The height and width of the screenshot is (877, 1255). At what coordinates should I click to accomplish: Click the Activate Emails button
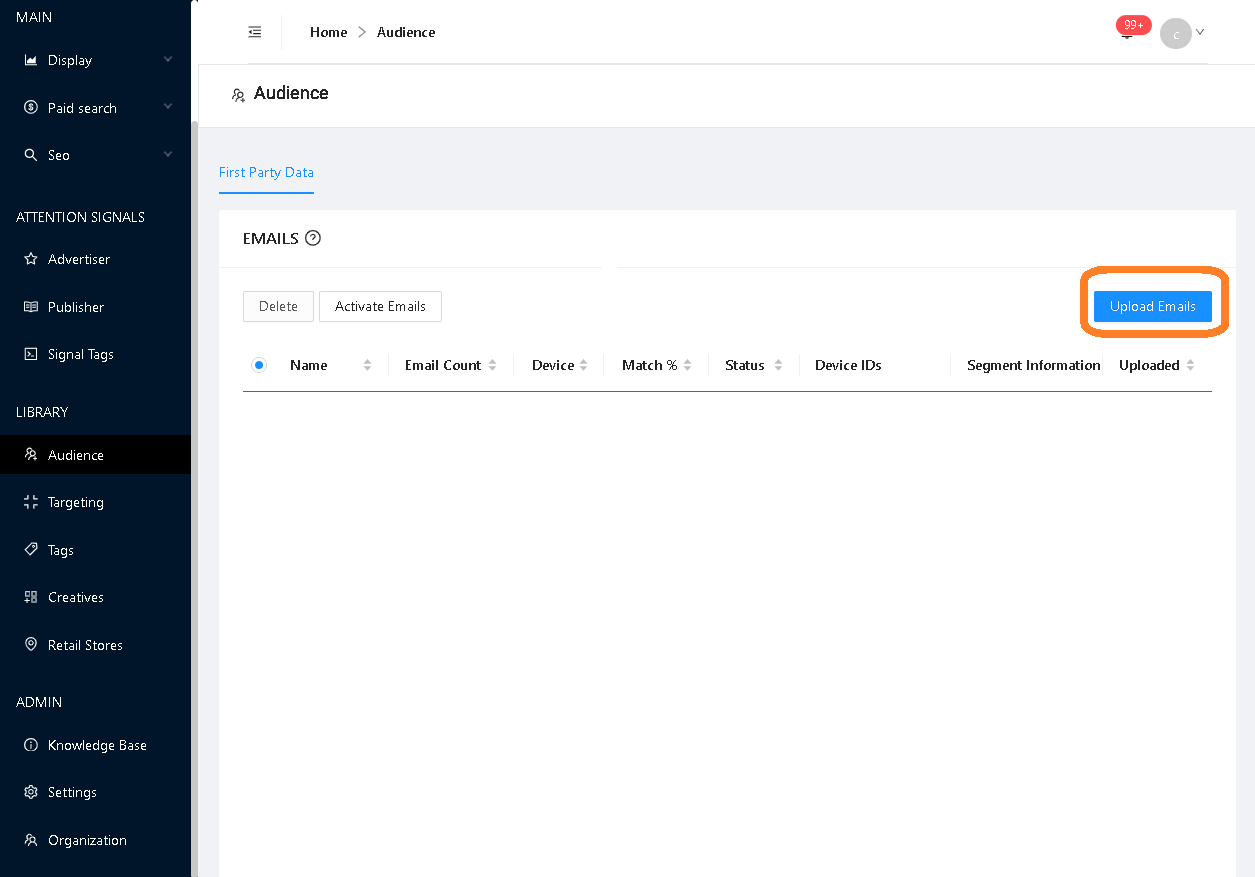pyautogui.click(x=380, y=306)
